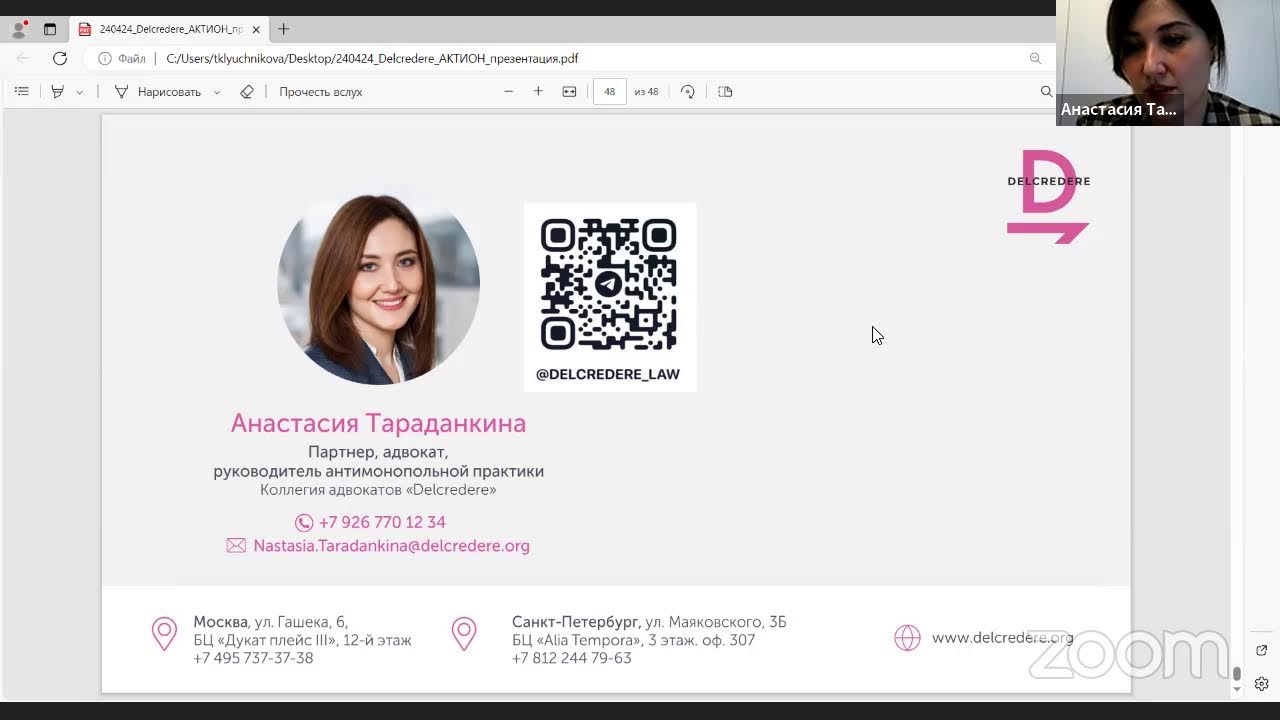The height and width of the screenshot is (720, 1280).
Task: Close the 240424_Delcredere PDF tab
Action: [256, 29]
